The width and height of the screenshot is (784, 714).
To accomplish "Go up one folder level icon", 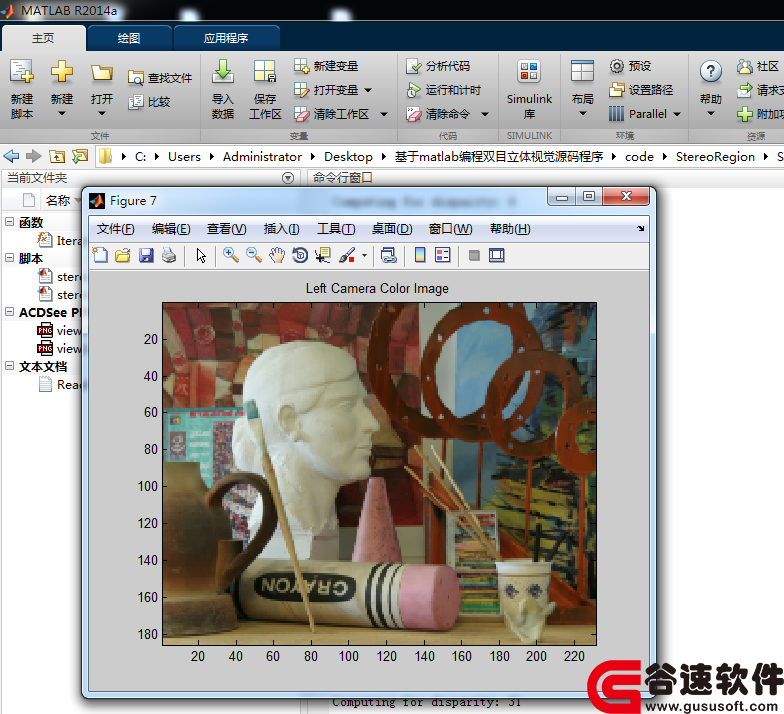I will pos(57,156).
